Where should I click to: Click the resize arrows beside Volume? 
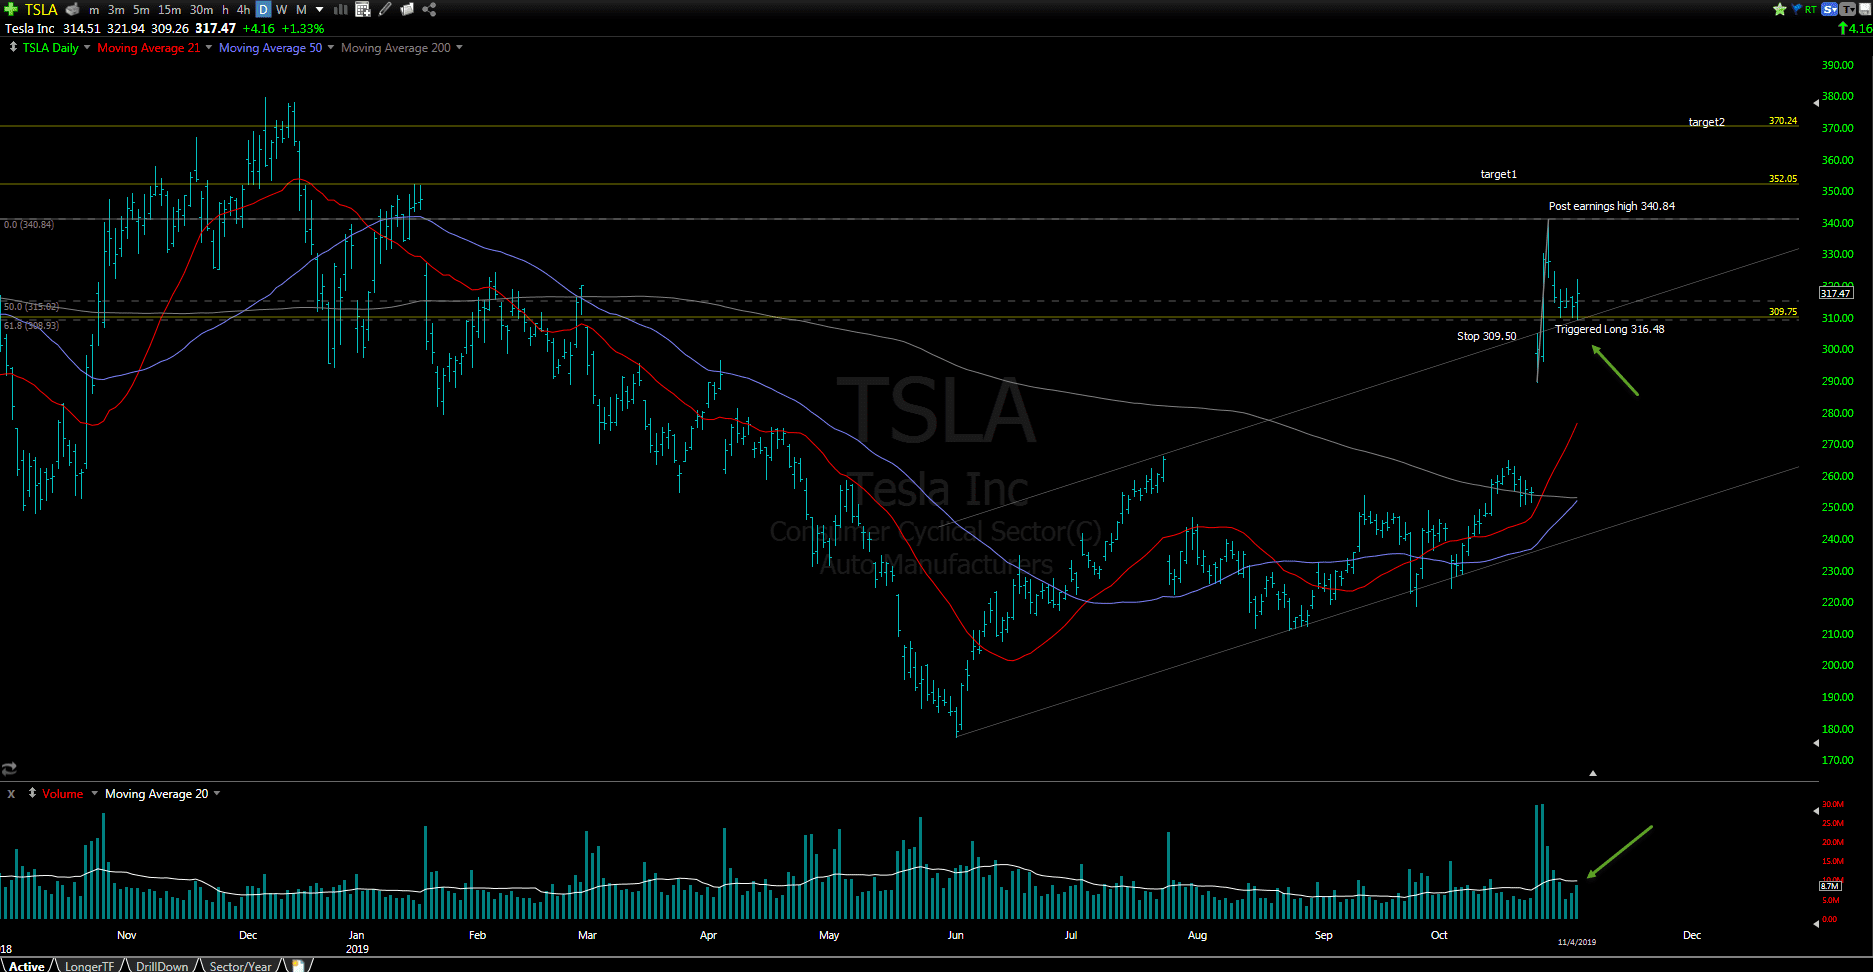[32, 793]
